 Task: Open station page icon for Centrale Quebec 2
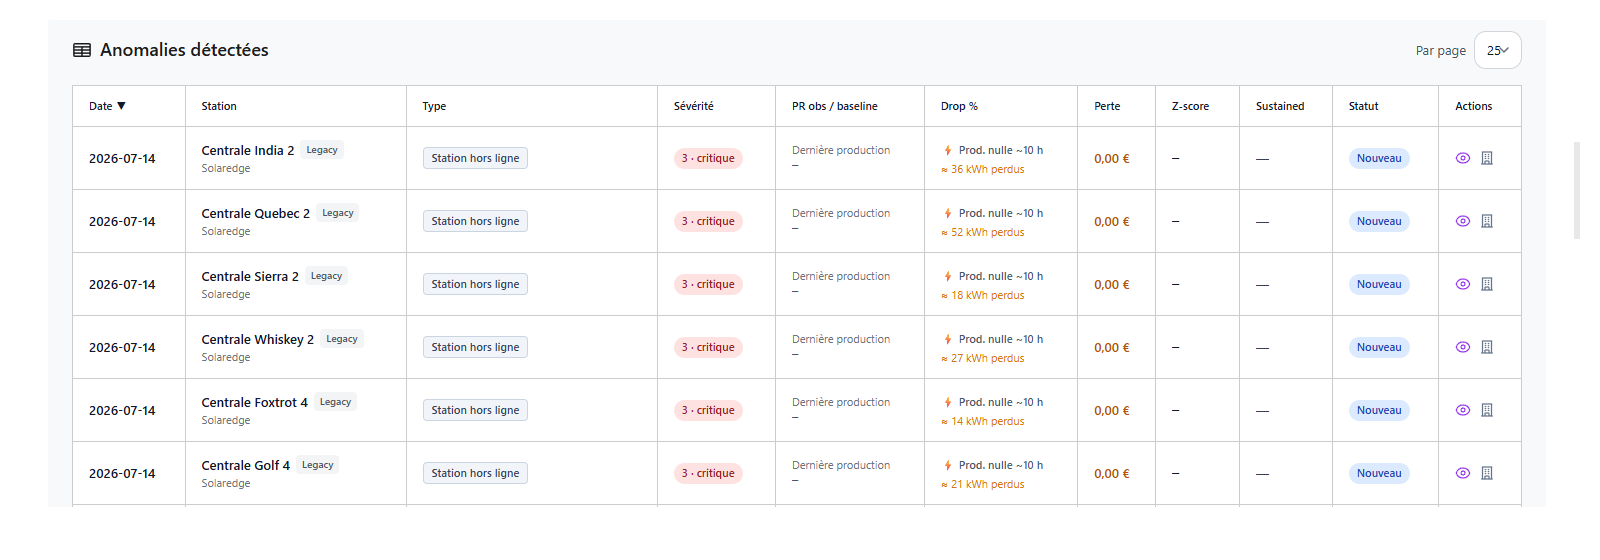click(1487, 221)
